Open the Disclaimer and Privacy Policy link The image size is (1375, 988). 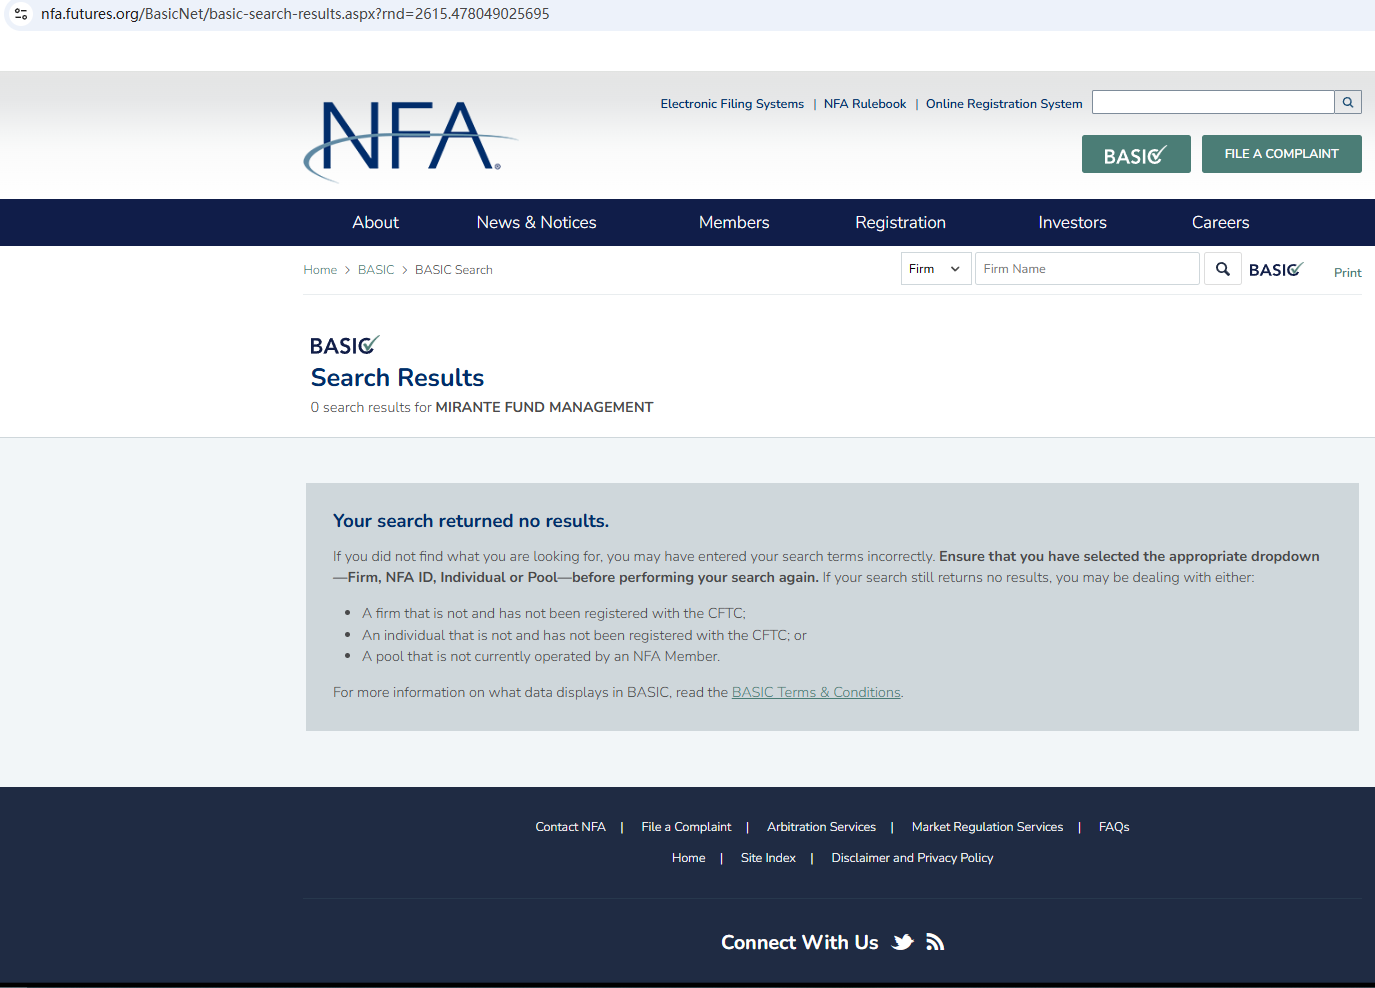click(x=912, y=858)
